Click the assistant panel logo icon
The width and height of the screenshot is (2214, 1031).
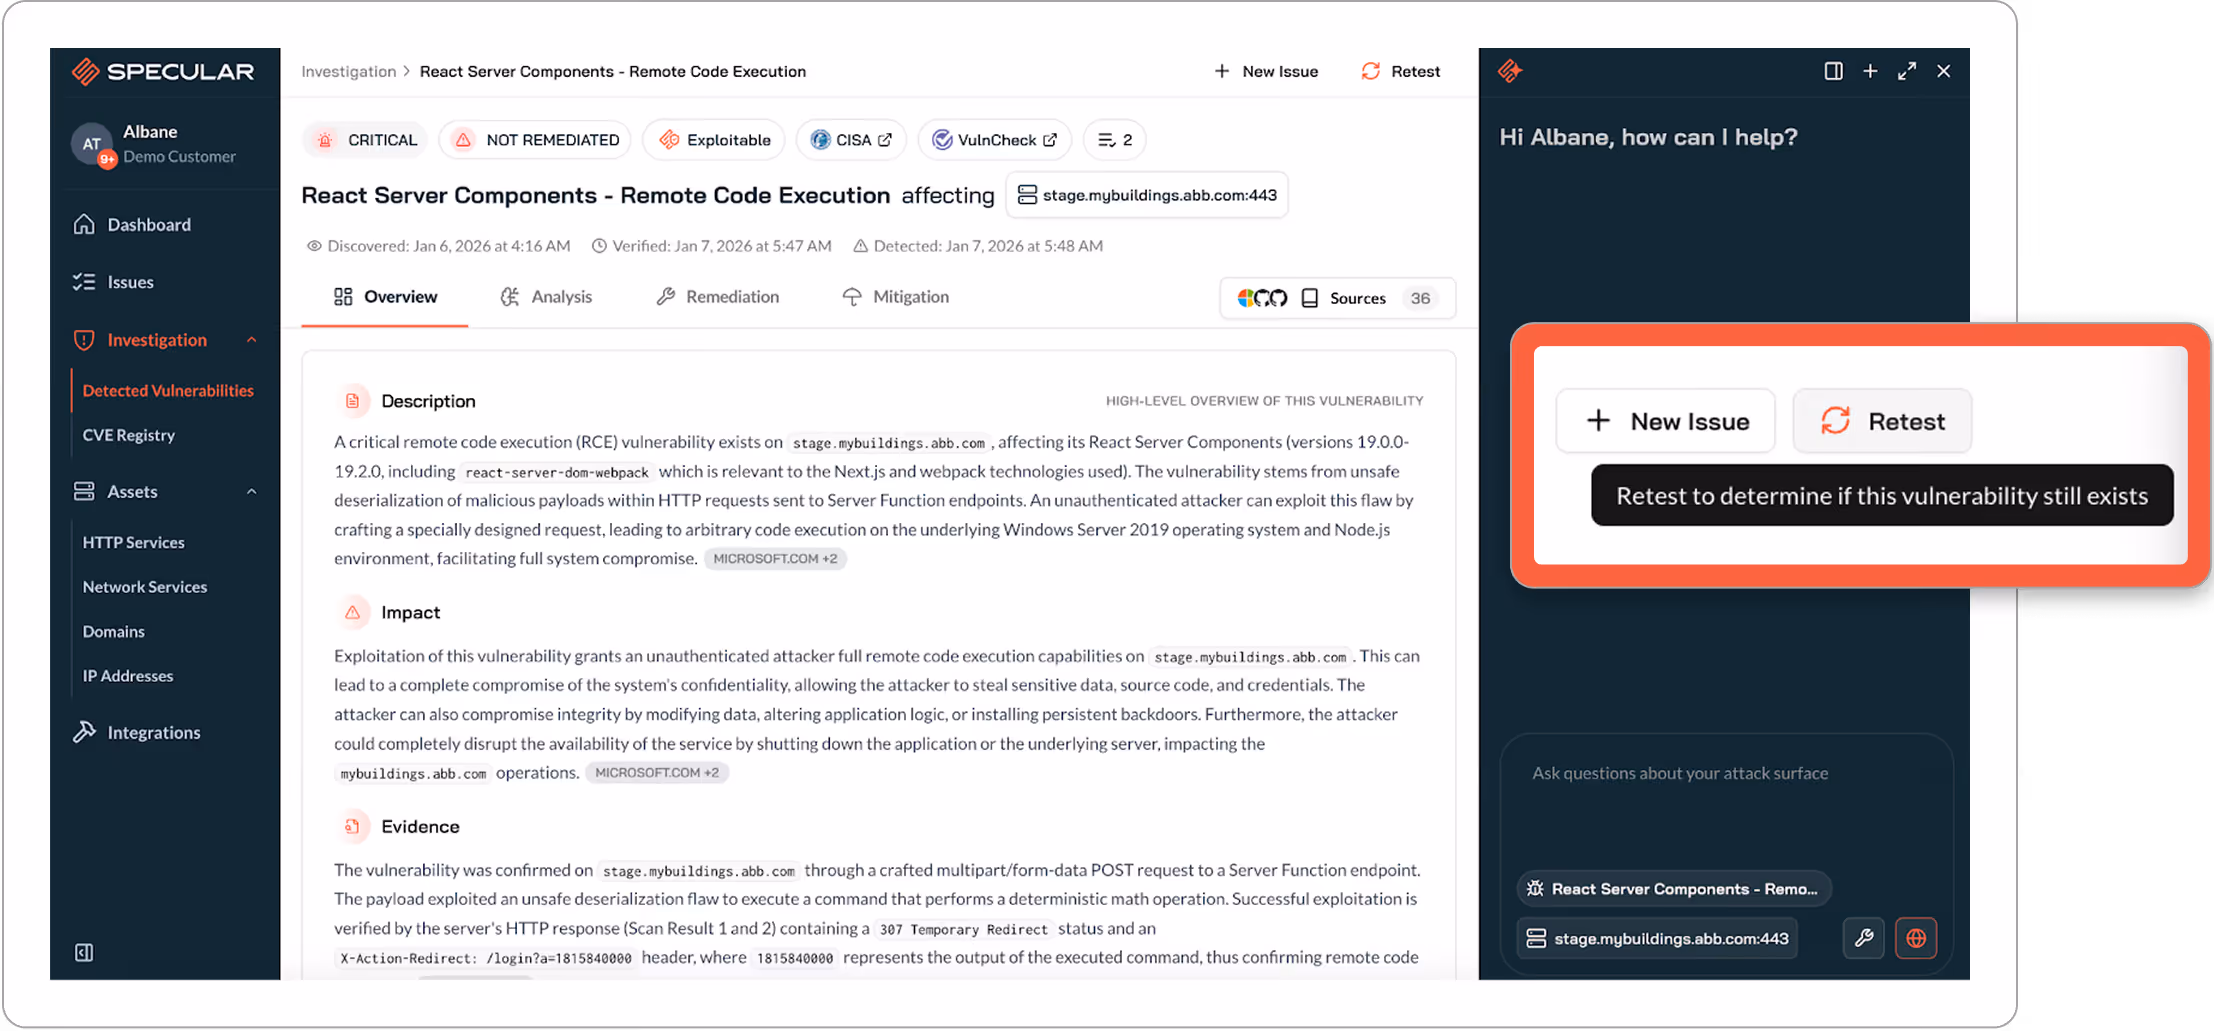(x=1510, y=71)
